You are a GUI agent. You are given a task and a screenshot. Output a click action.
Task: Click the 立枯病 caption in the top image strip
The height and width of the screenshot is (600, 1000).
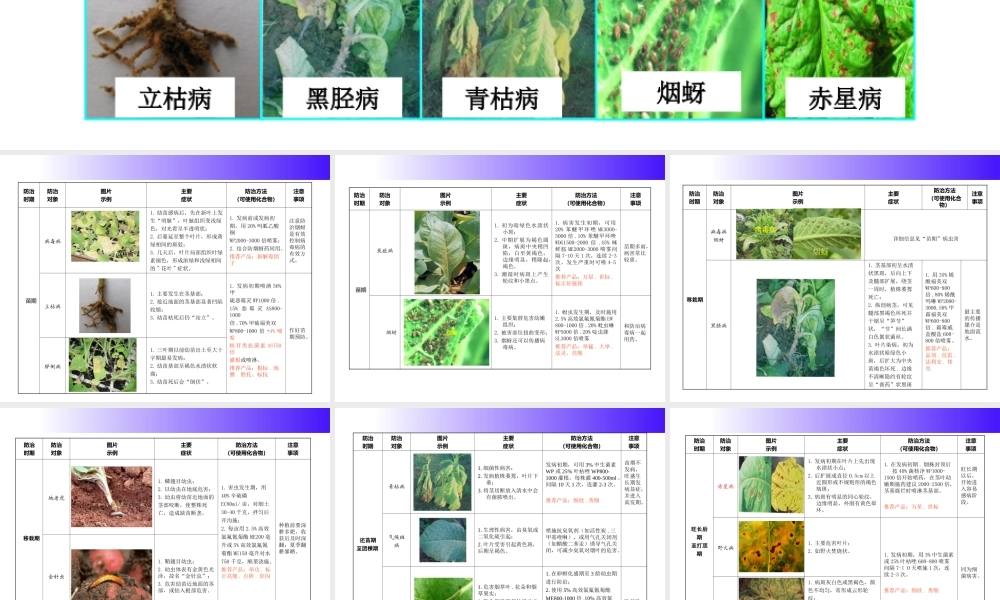pos(172,98)
